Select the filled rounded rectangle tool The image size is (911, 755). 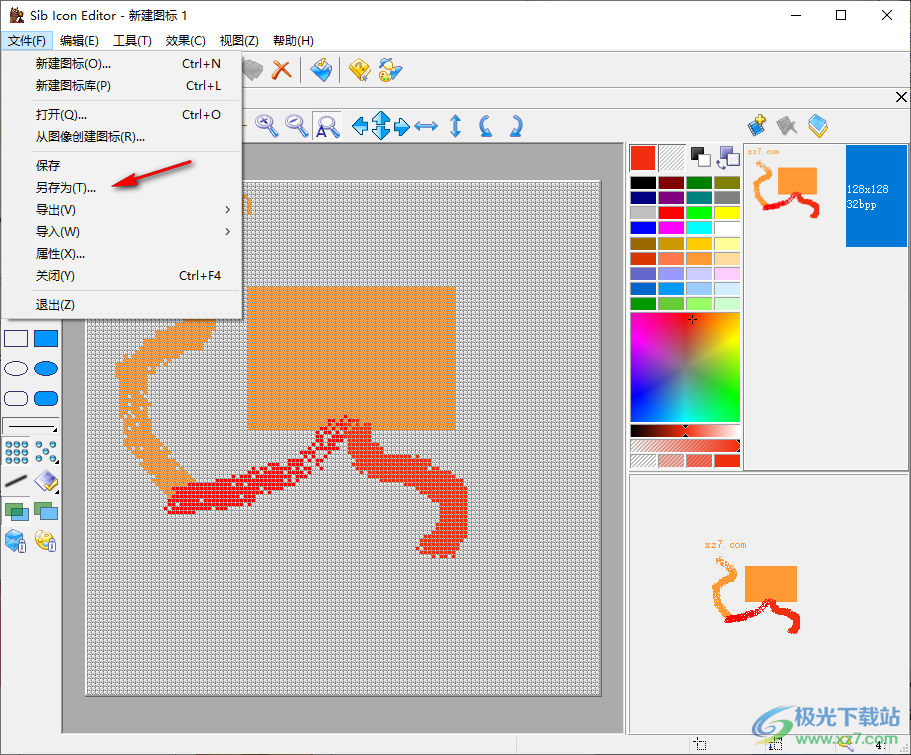[46, 398]
